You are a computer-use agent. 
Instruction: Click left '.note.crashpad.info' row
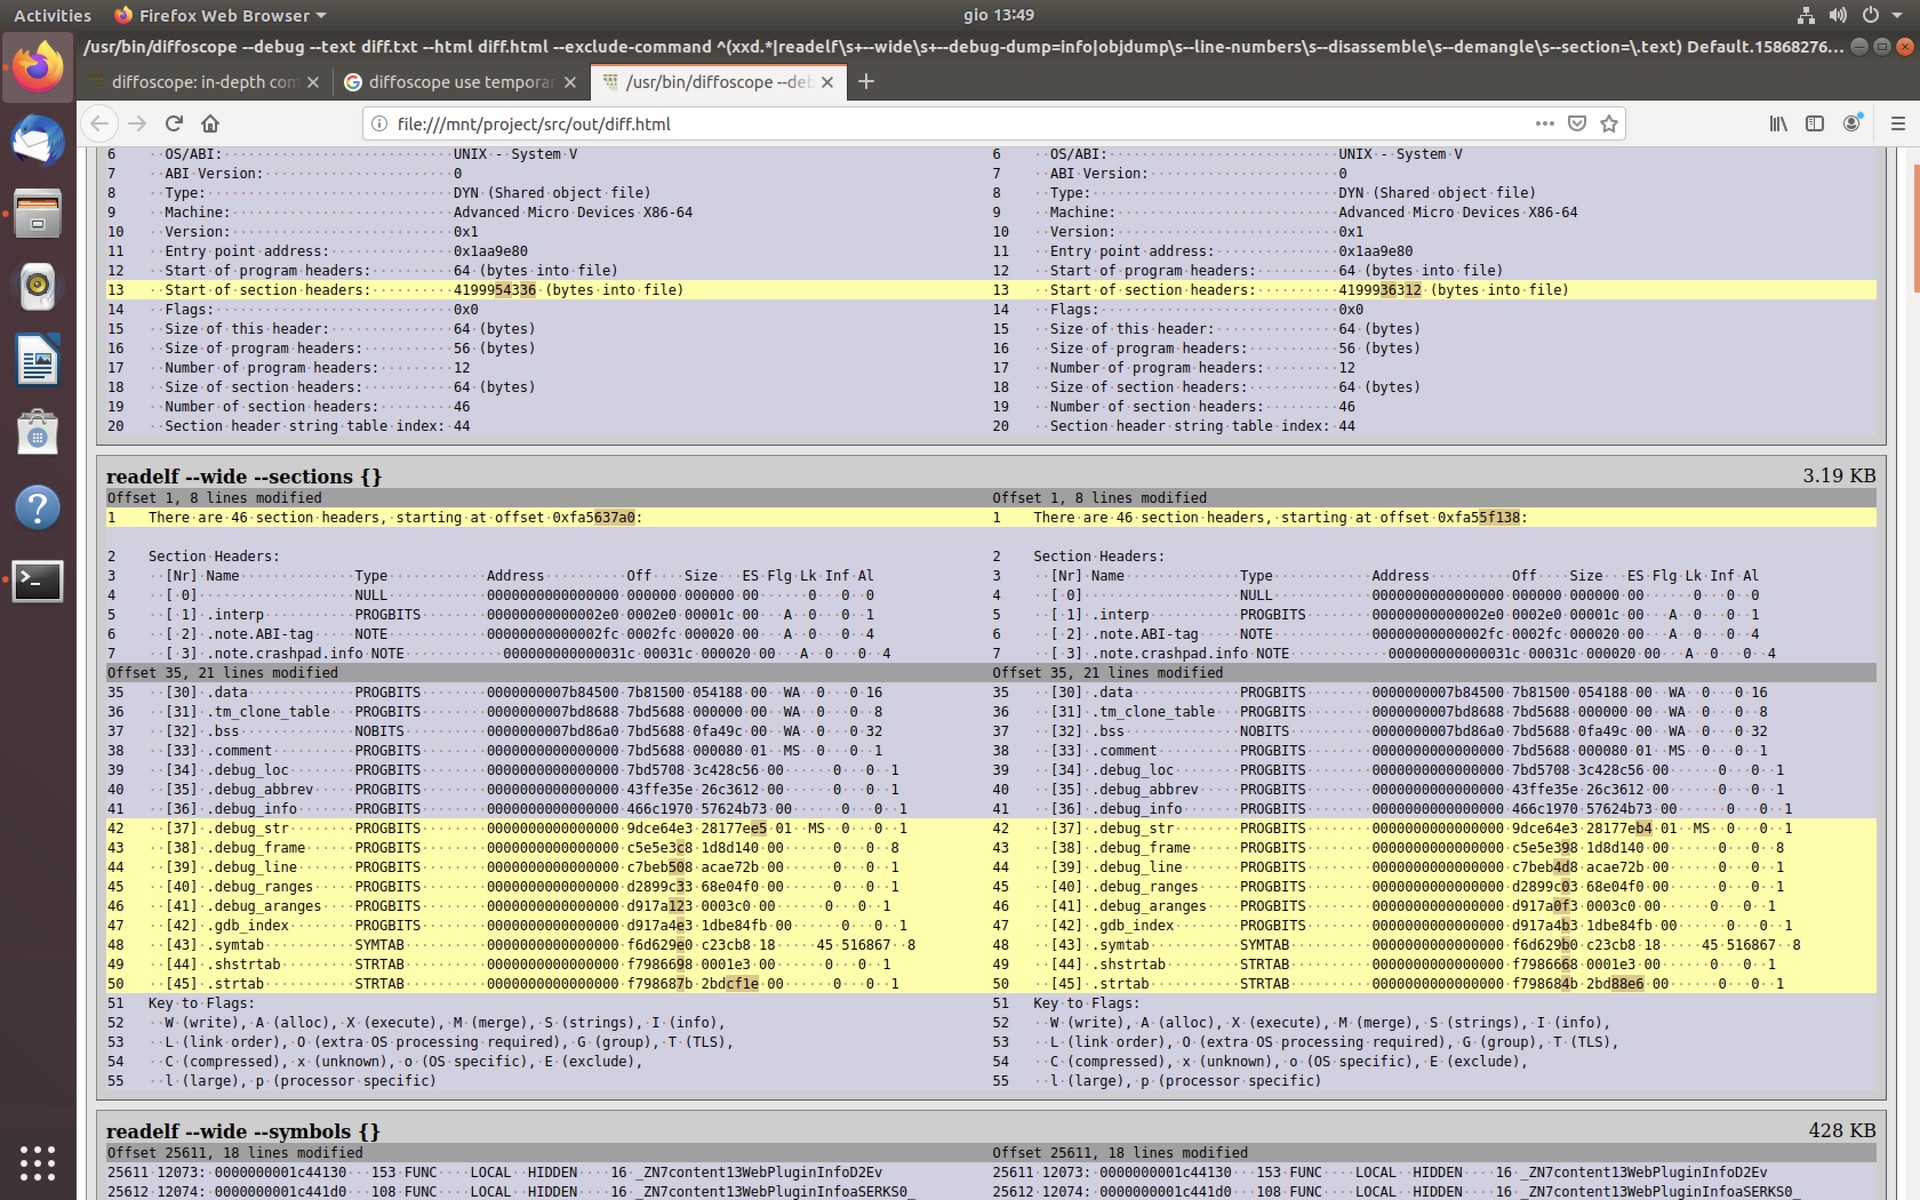click(549, 654)
